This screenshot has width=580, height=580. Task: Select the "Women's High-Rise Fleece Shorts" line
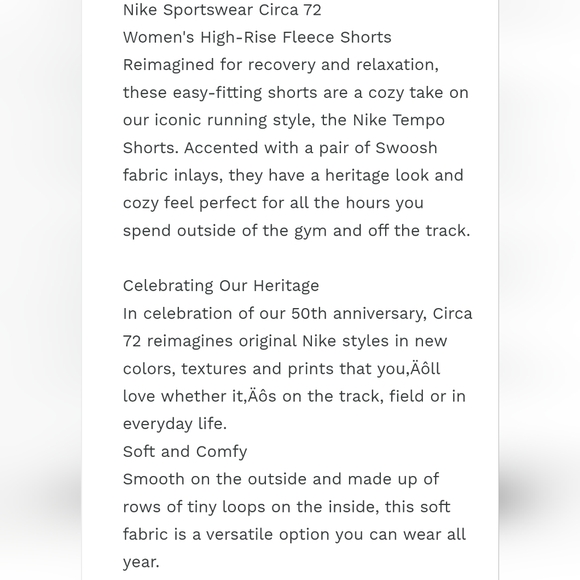[x=257, y=37]
